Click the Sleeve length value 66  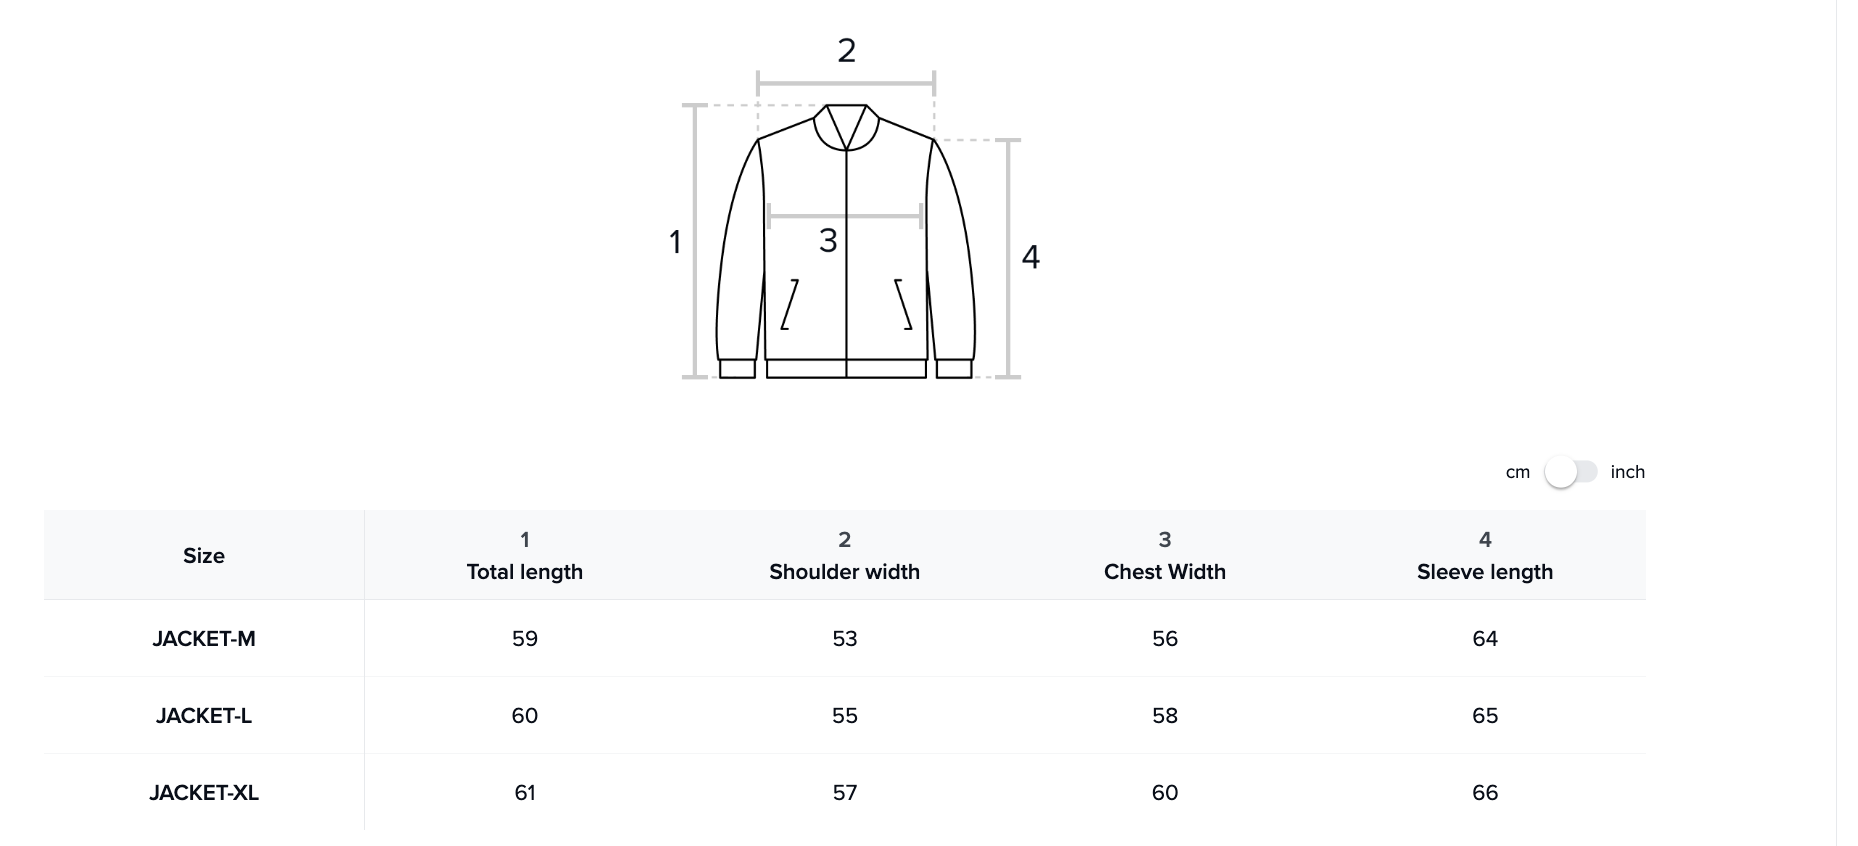[x=1485, y=792]
